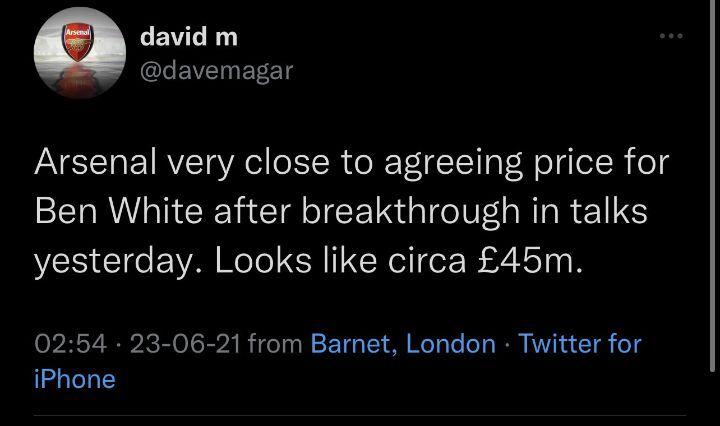Screen dimensions: 720x426
Task: Click the 23-06-21 tweet date
Action: [x=186, y=344]
